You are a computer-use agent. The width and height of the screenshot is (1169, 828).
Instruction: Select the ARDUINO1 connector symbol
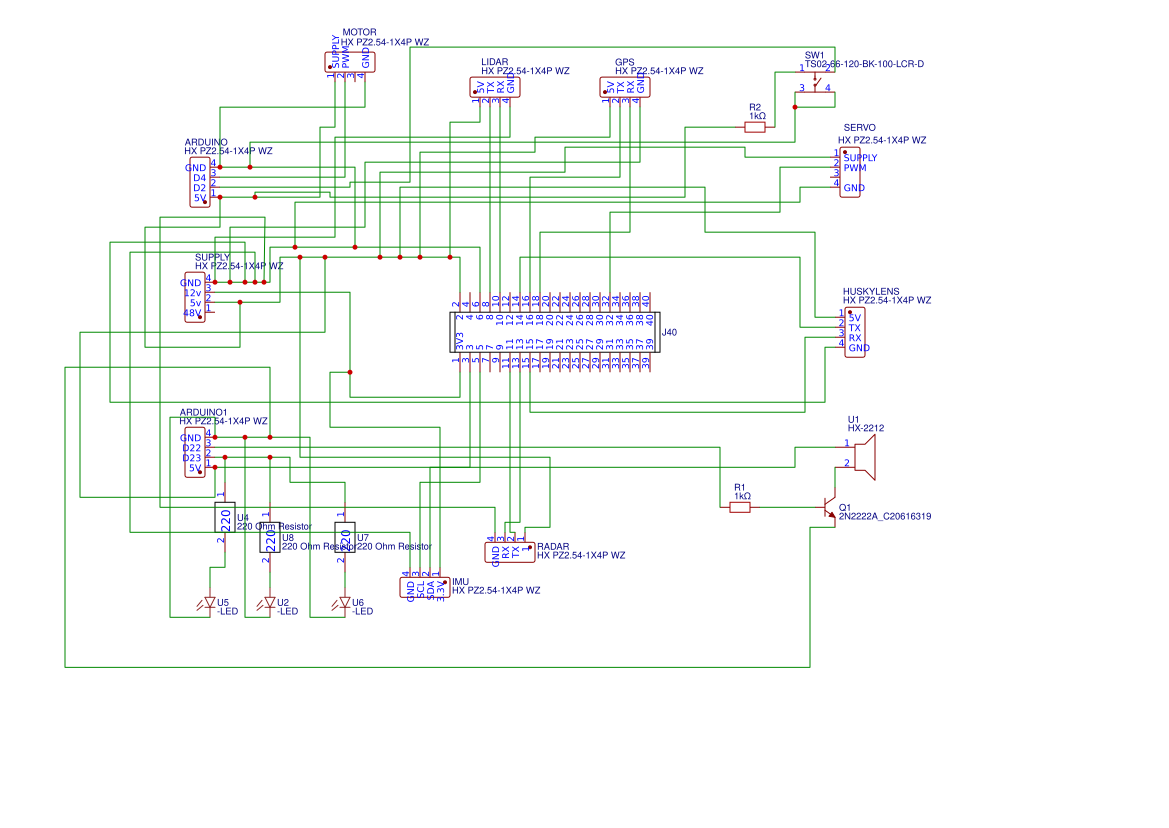click(195, 452)
